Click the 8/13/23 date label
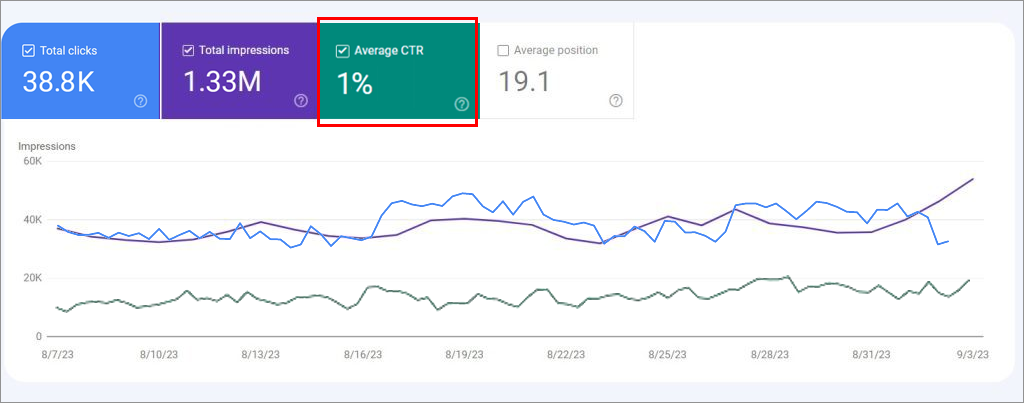This screenshot has height=403, width=1024. pyautogui.click(x=261, y=355)
